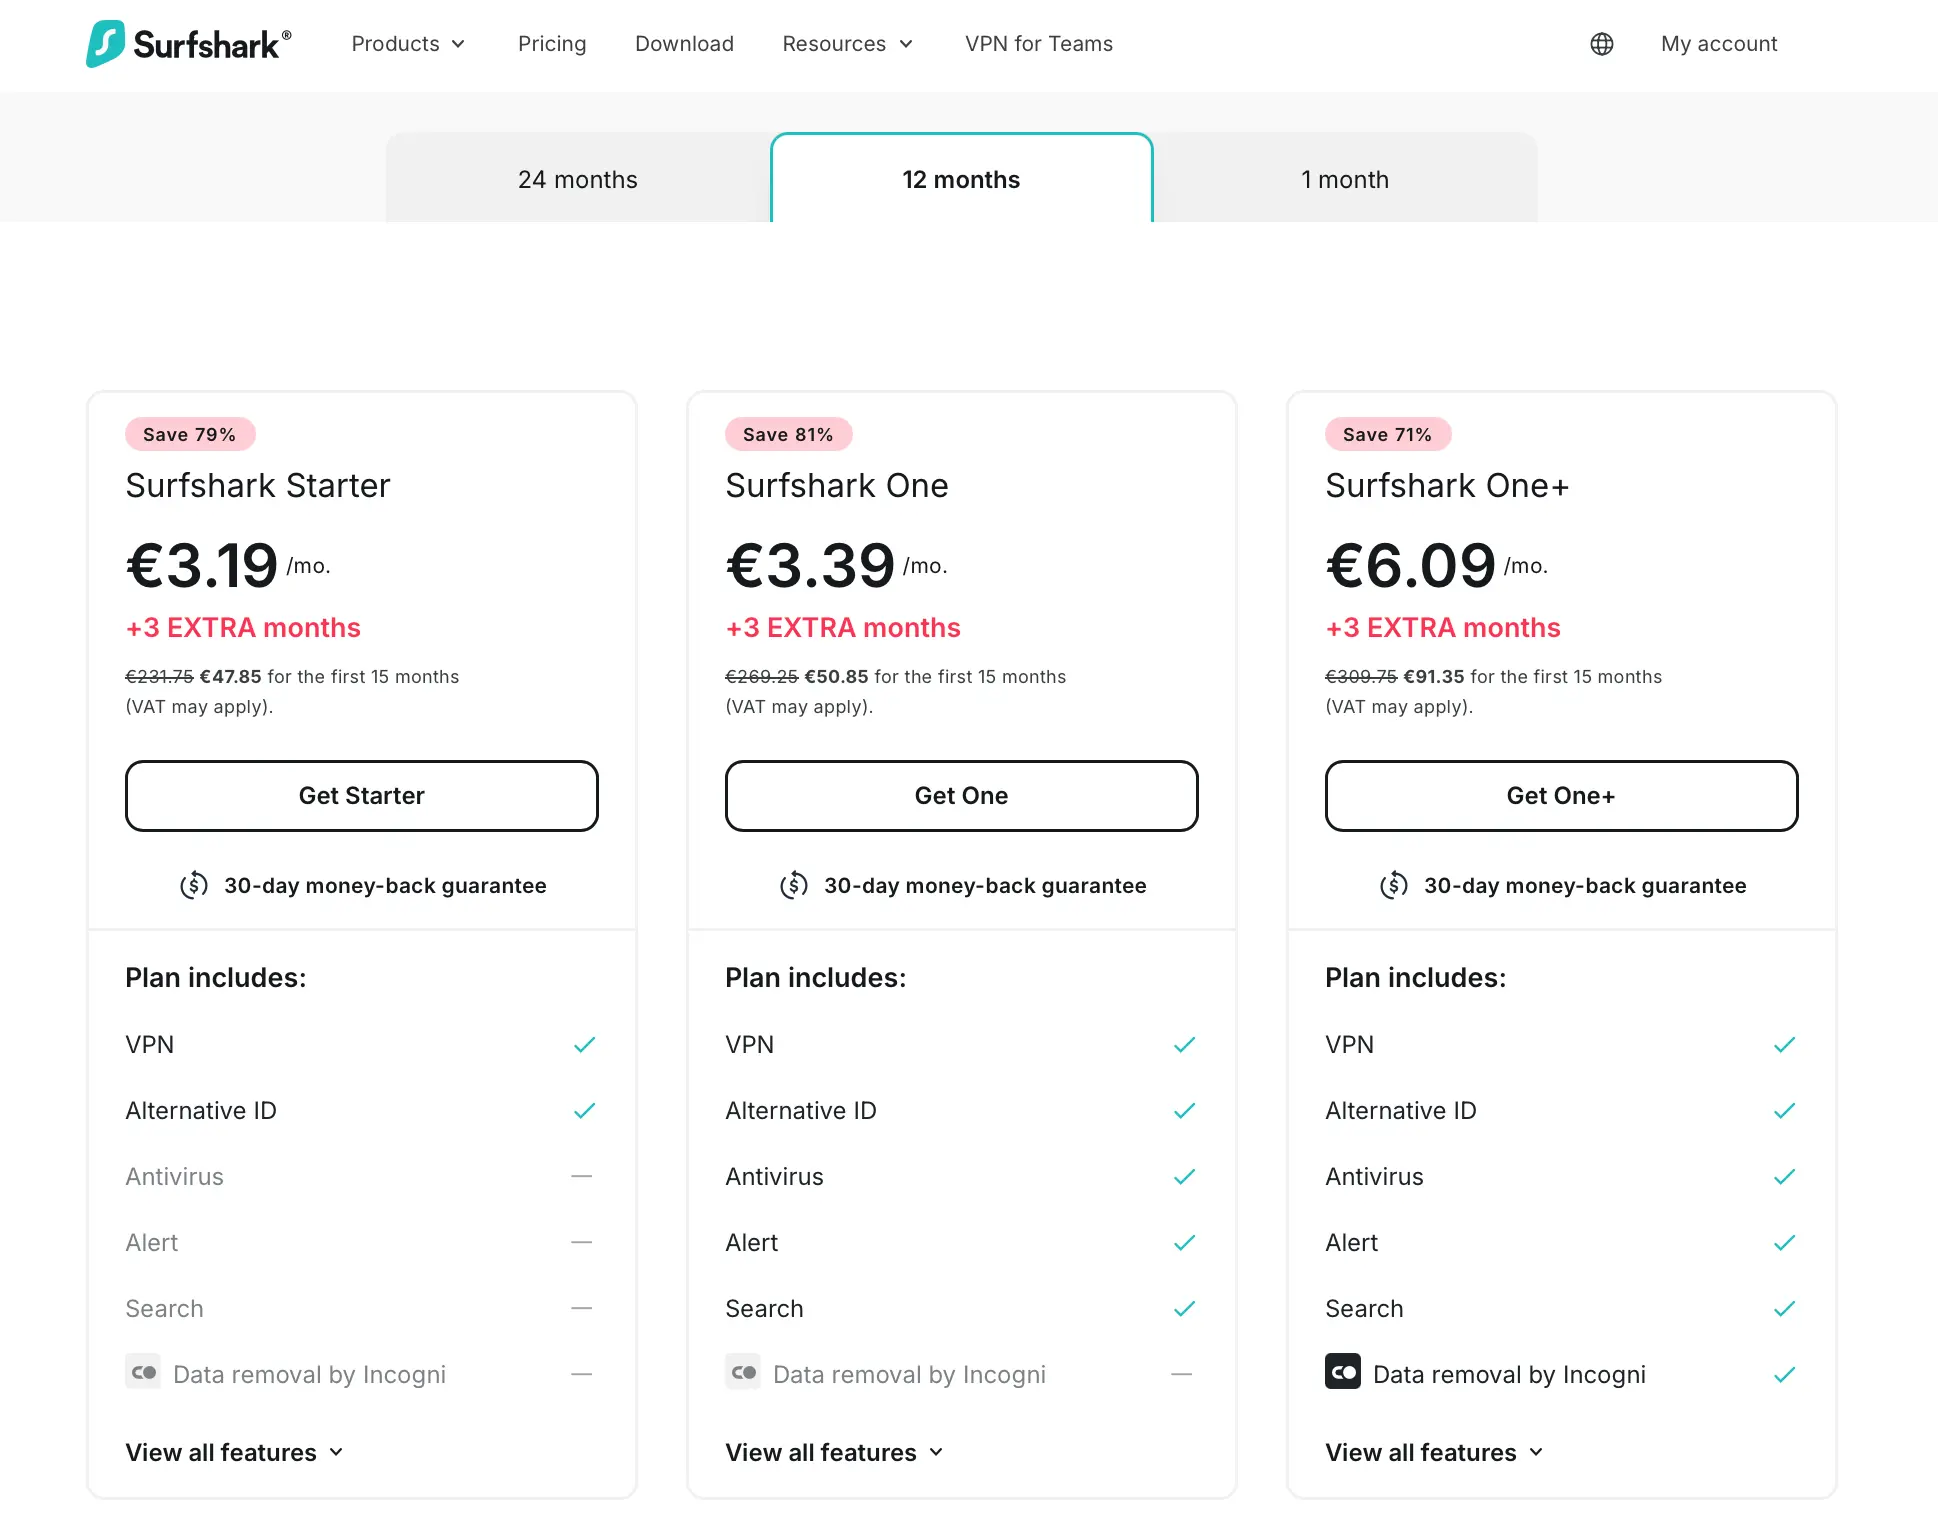The height and width of the screenshot is (1540, 1938).
Task: Select the 24 months tab
Action: [x=578, y=178]
